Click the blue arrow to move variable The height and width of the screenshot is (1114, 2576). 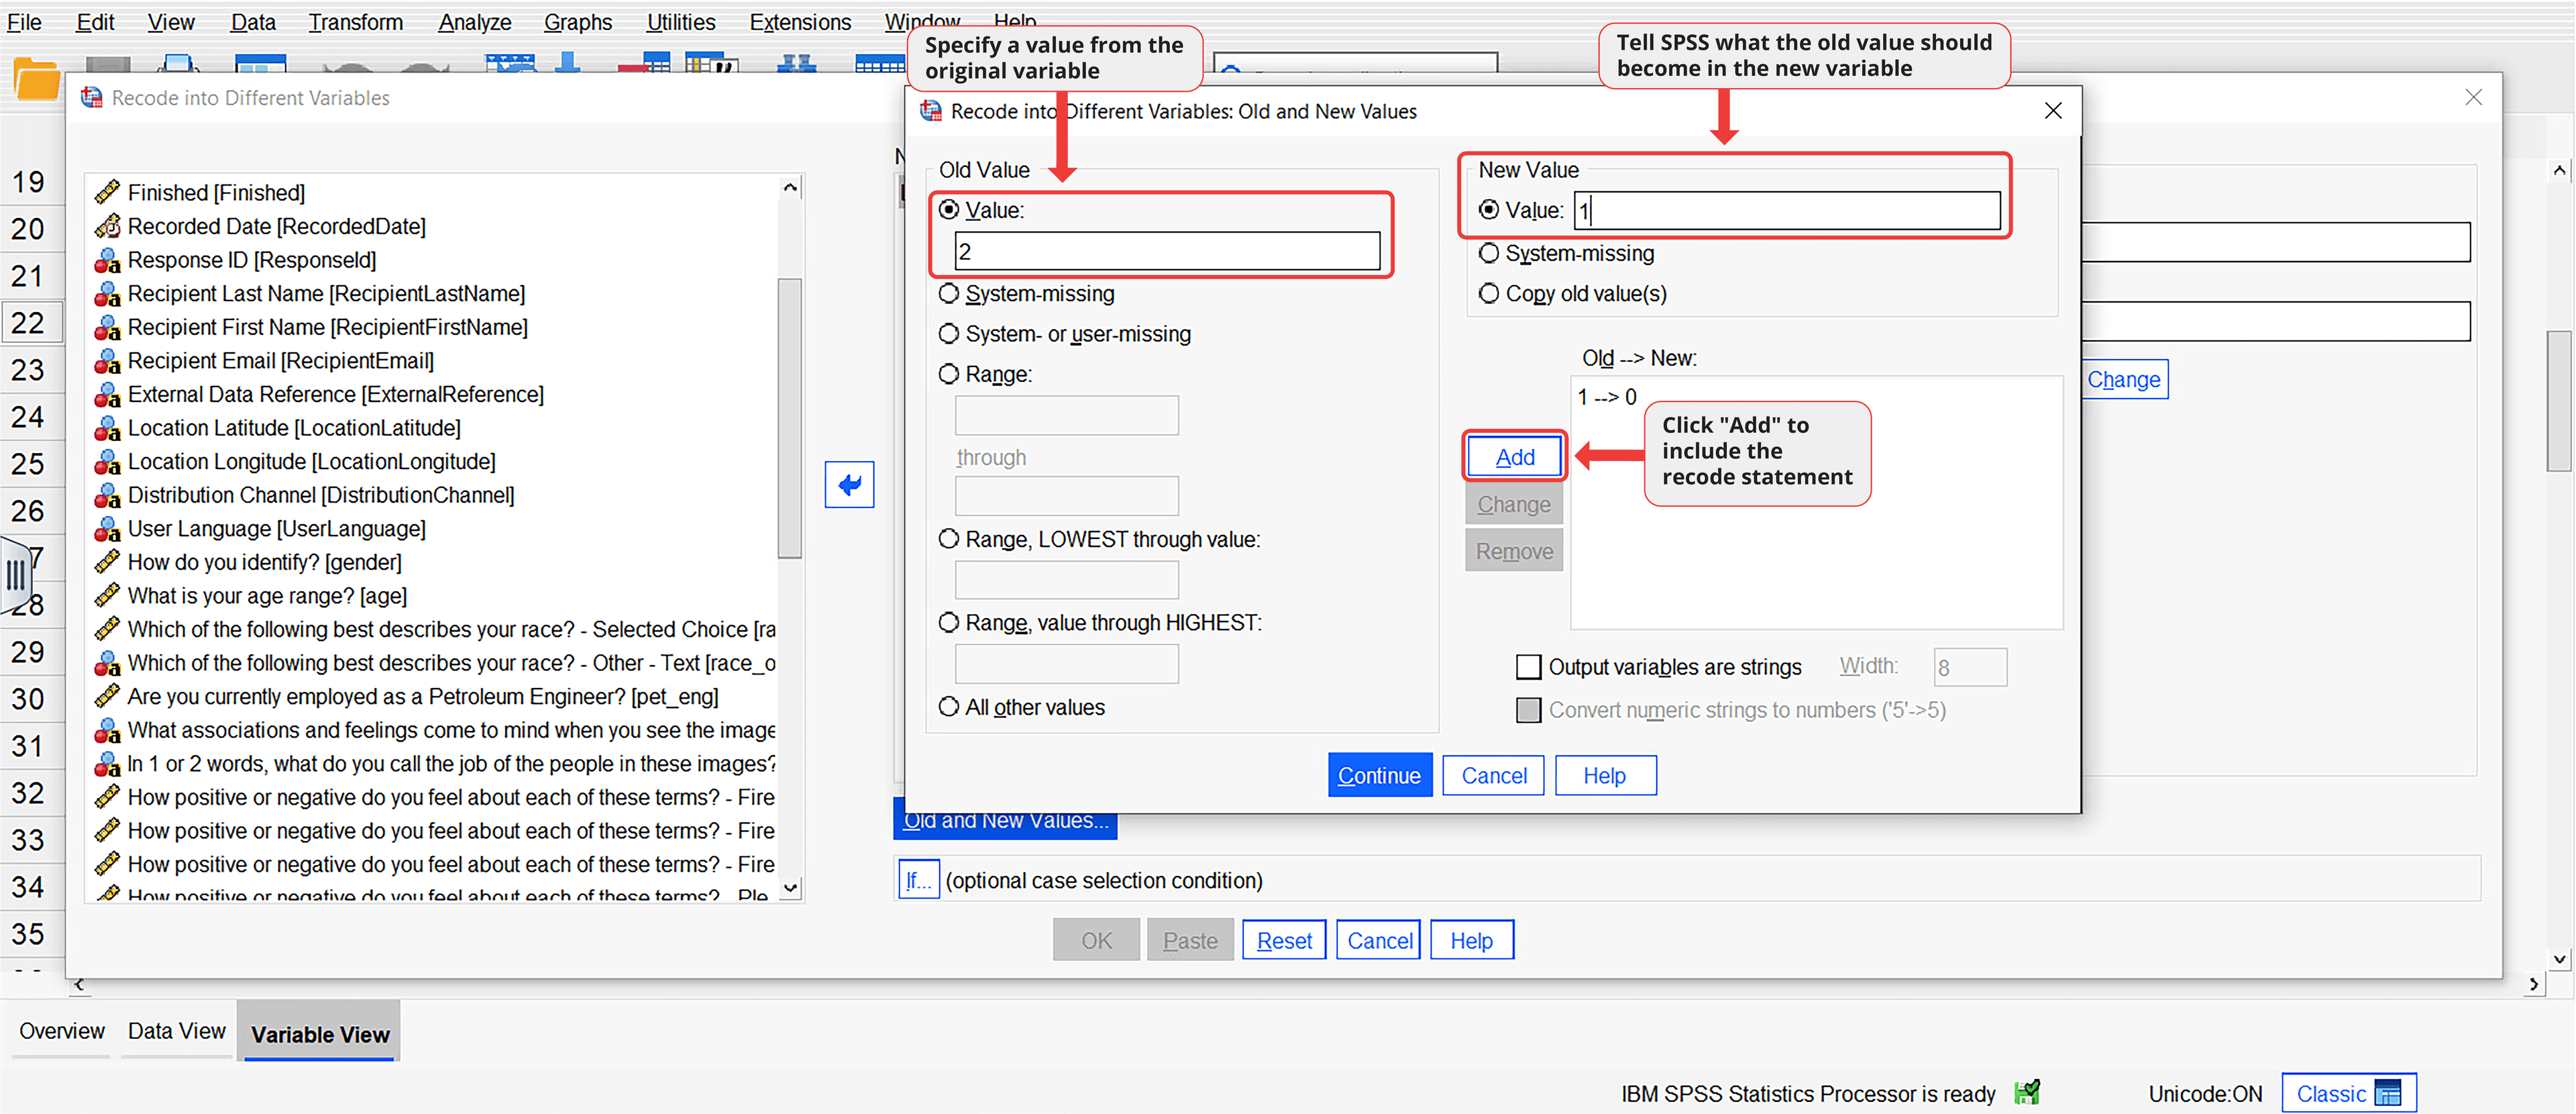coord(849,485)
